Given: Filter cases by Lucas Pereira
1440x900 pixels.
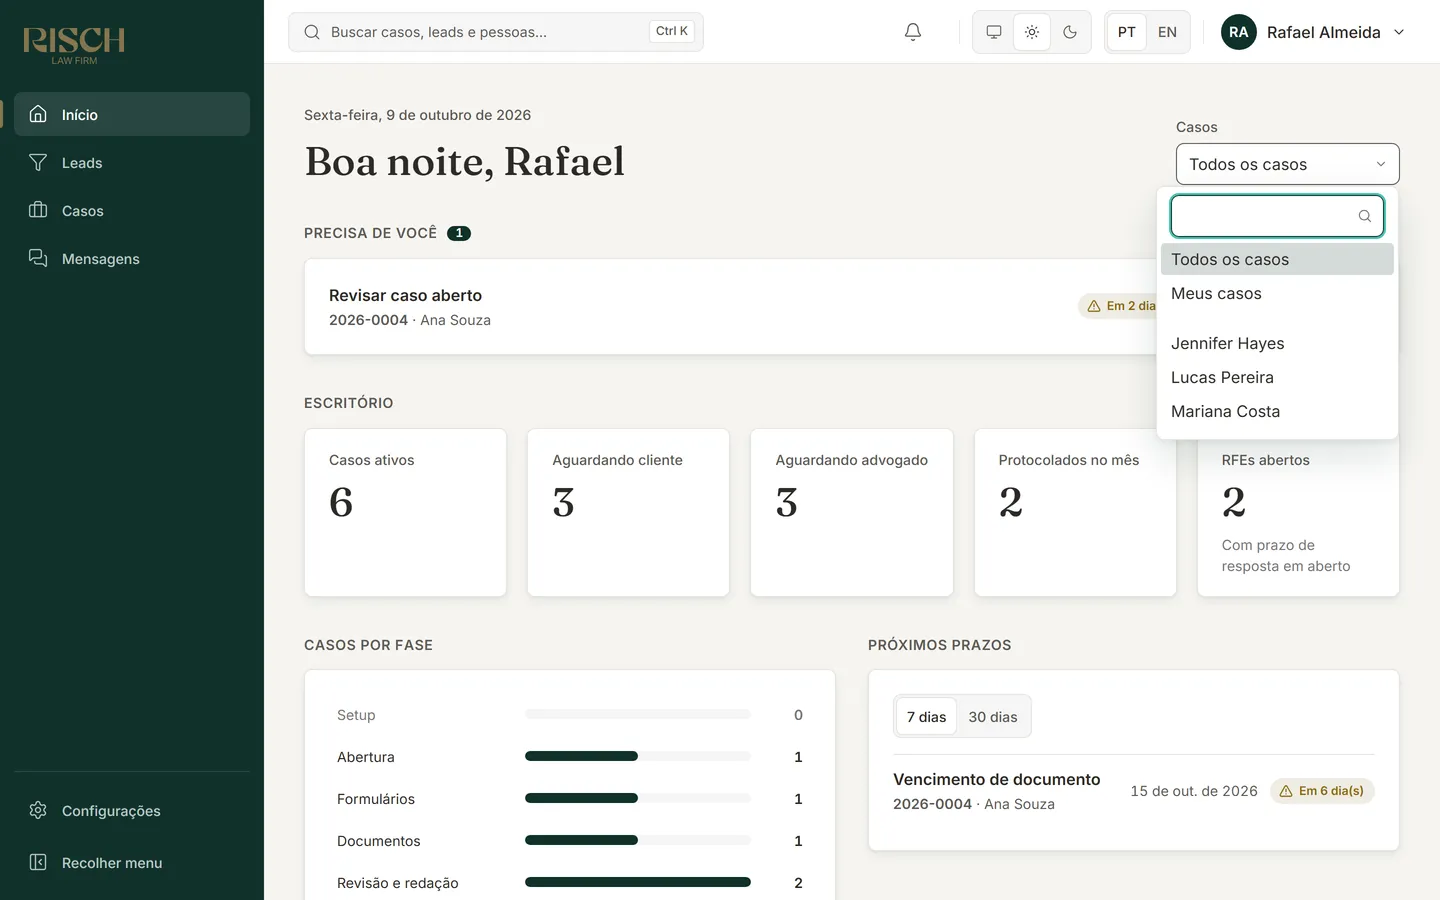Looking at the screenshot, I should (x=1277, y=377).
